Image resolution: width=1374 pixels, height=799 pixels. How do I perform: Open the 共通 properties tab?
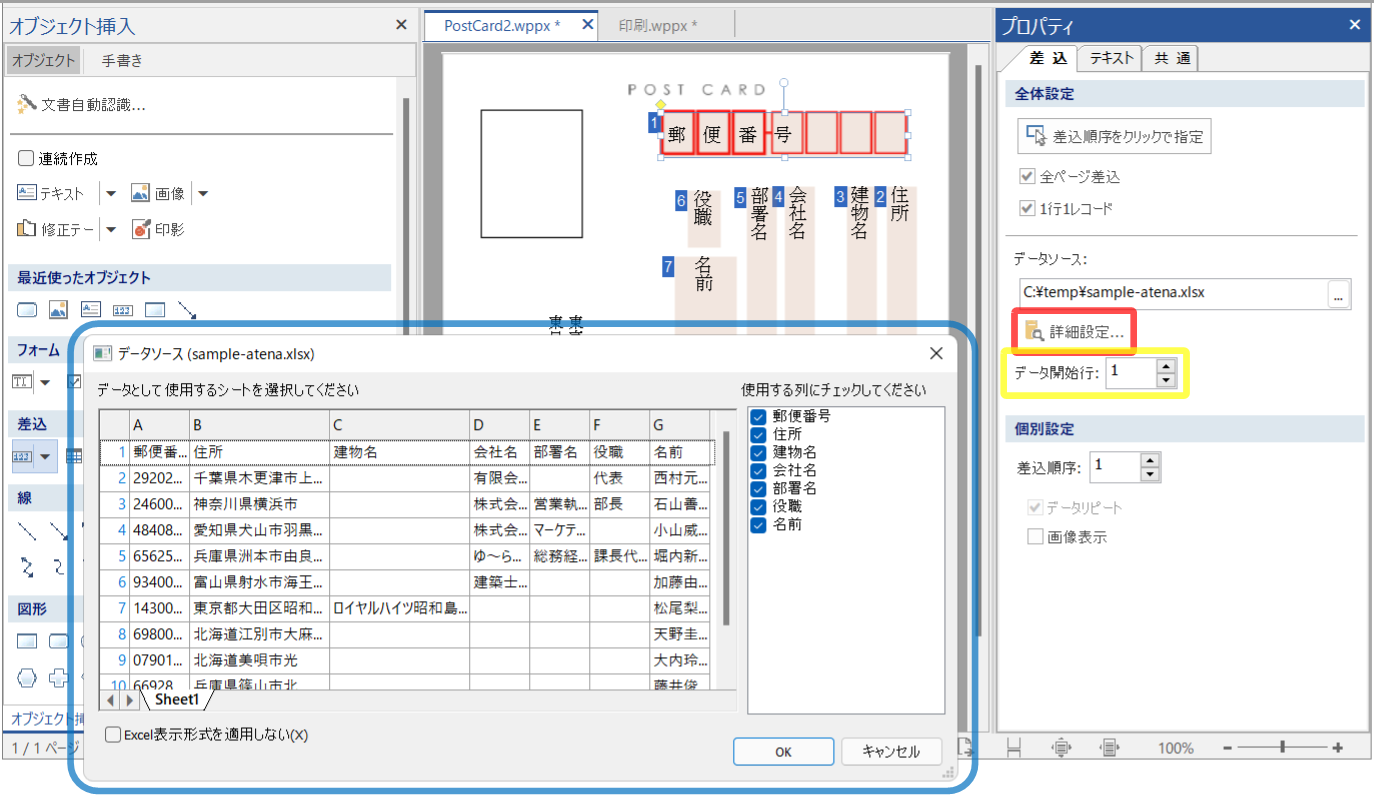click(x=1172, y=58)
